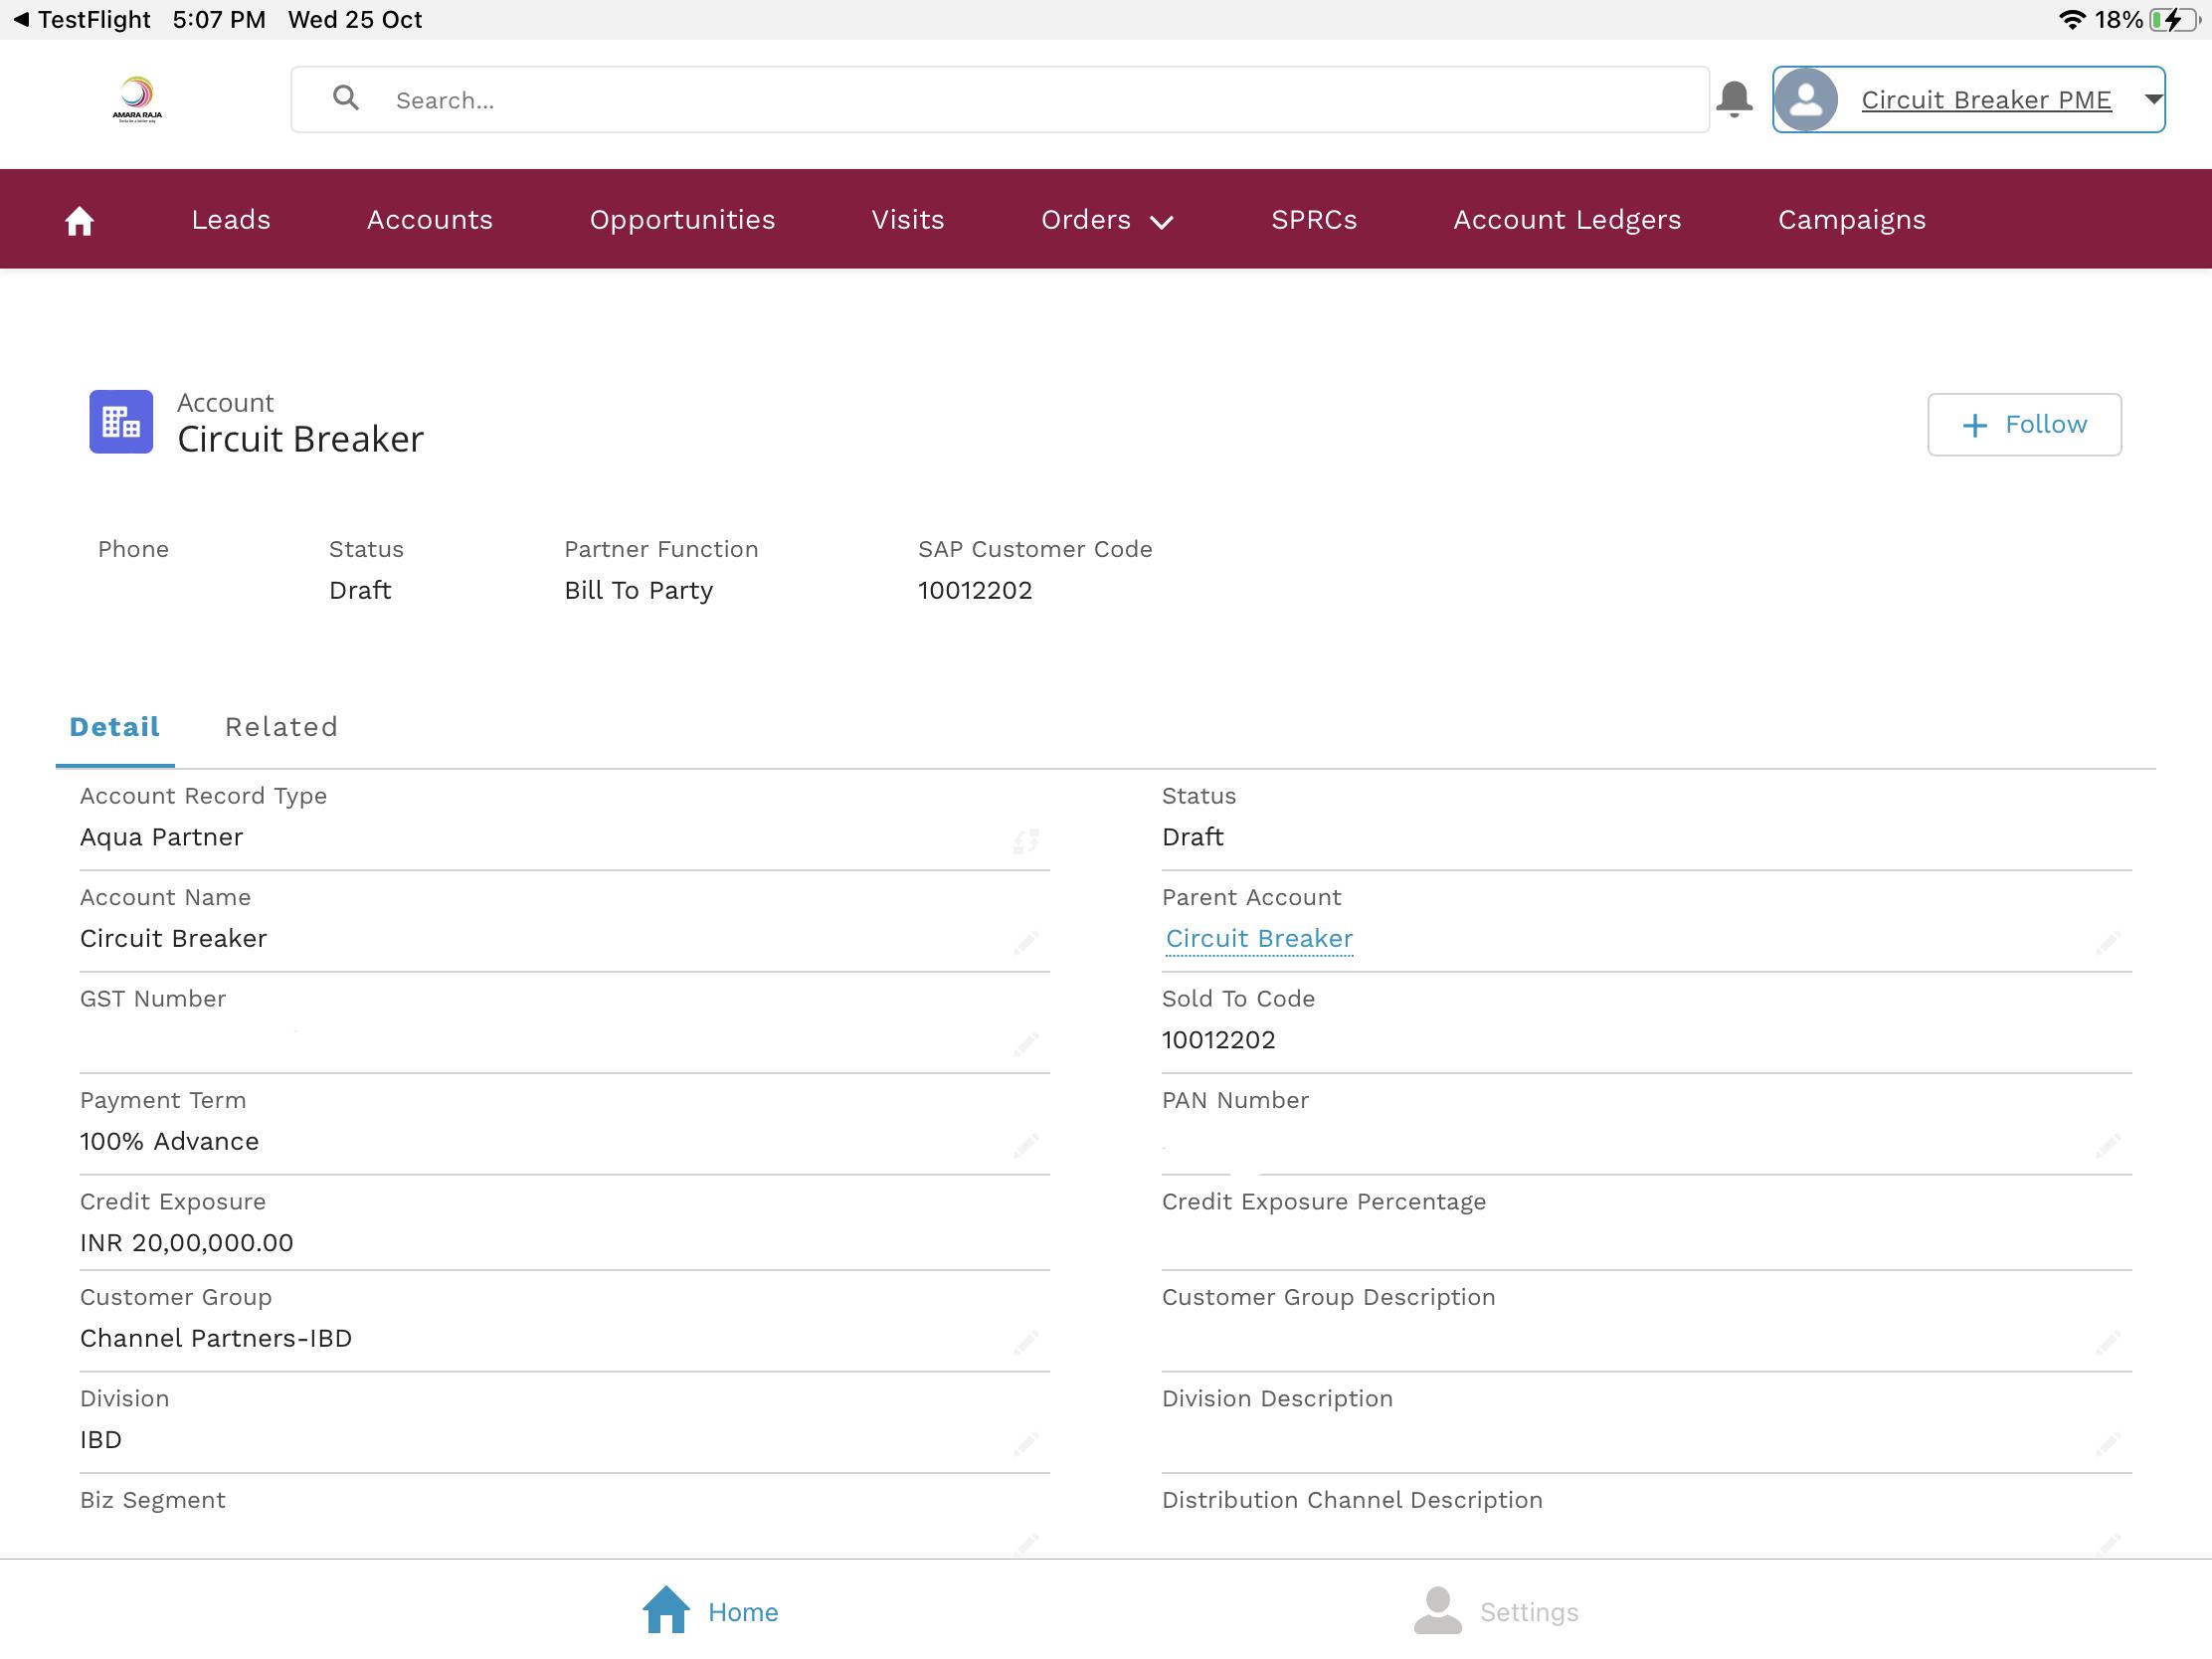
Task: Click the IBD division value
Action: pyautogui.click(x=101, y=1440)
